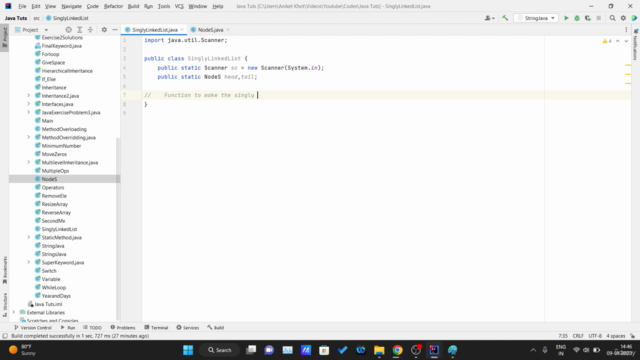Click the warnings indicator in editor
Viewport: 640px width, 360px height.
(607, 41)
